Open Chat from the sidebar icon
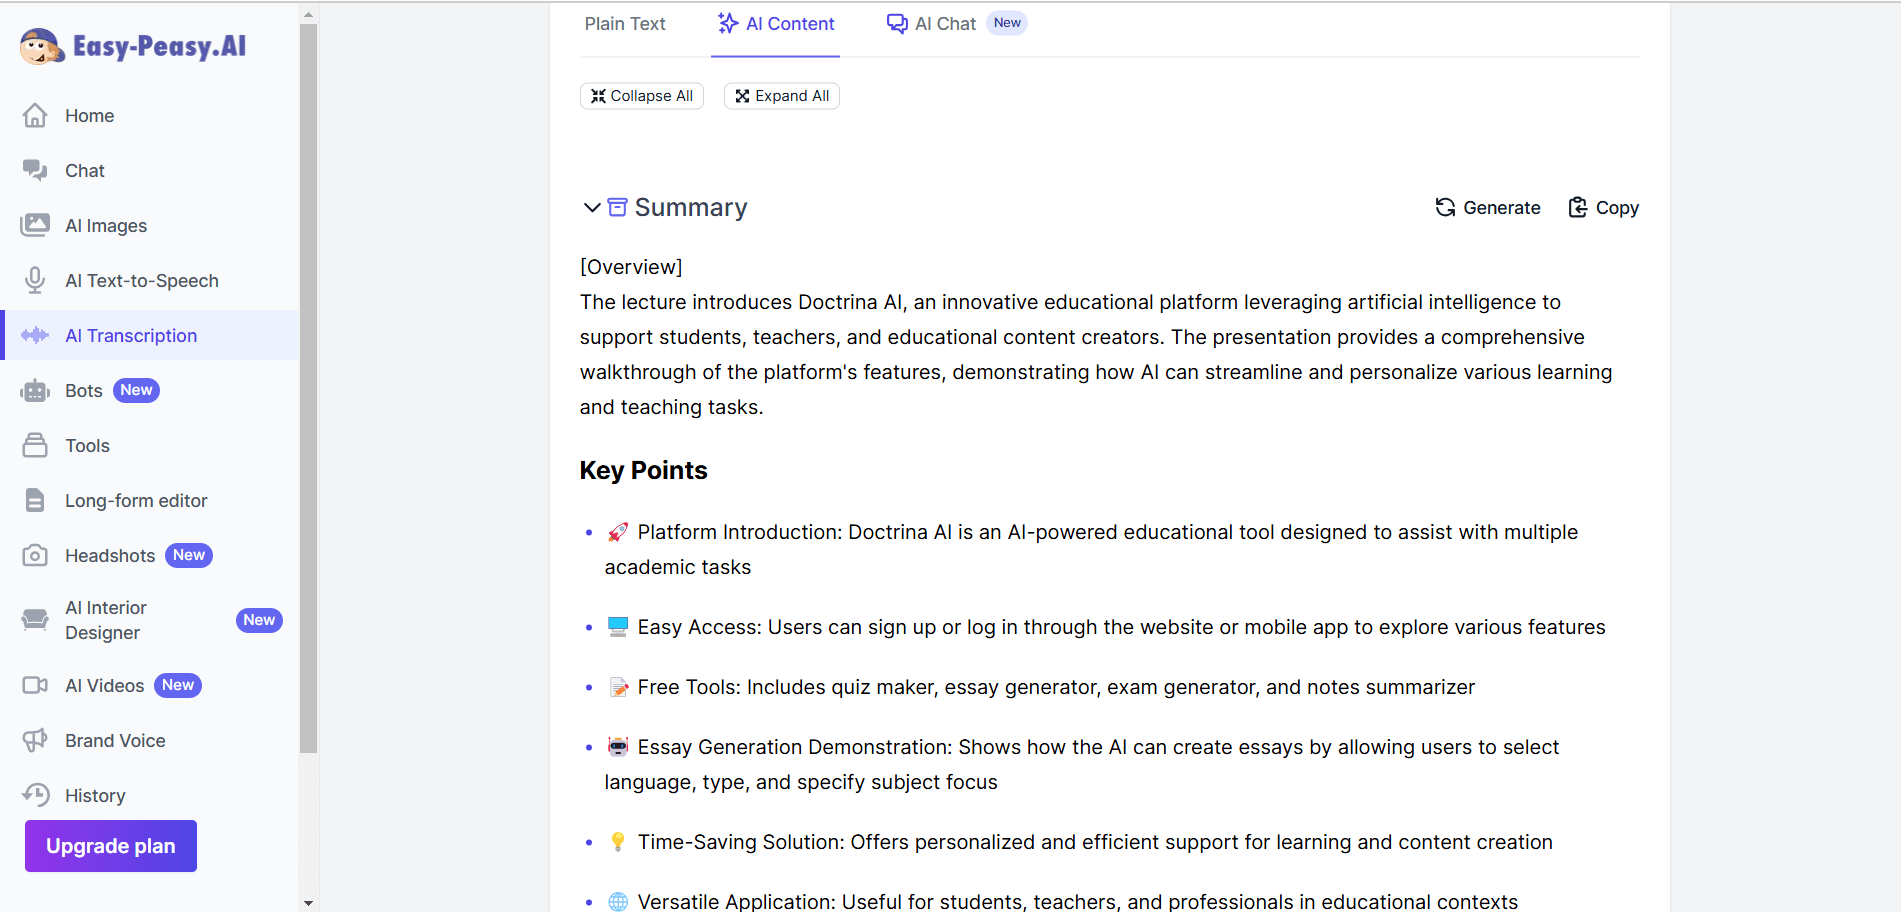Screen dimensions: 1901x912 (35, 171)
